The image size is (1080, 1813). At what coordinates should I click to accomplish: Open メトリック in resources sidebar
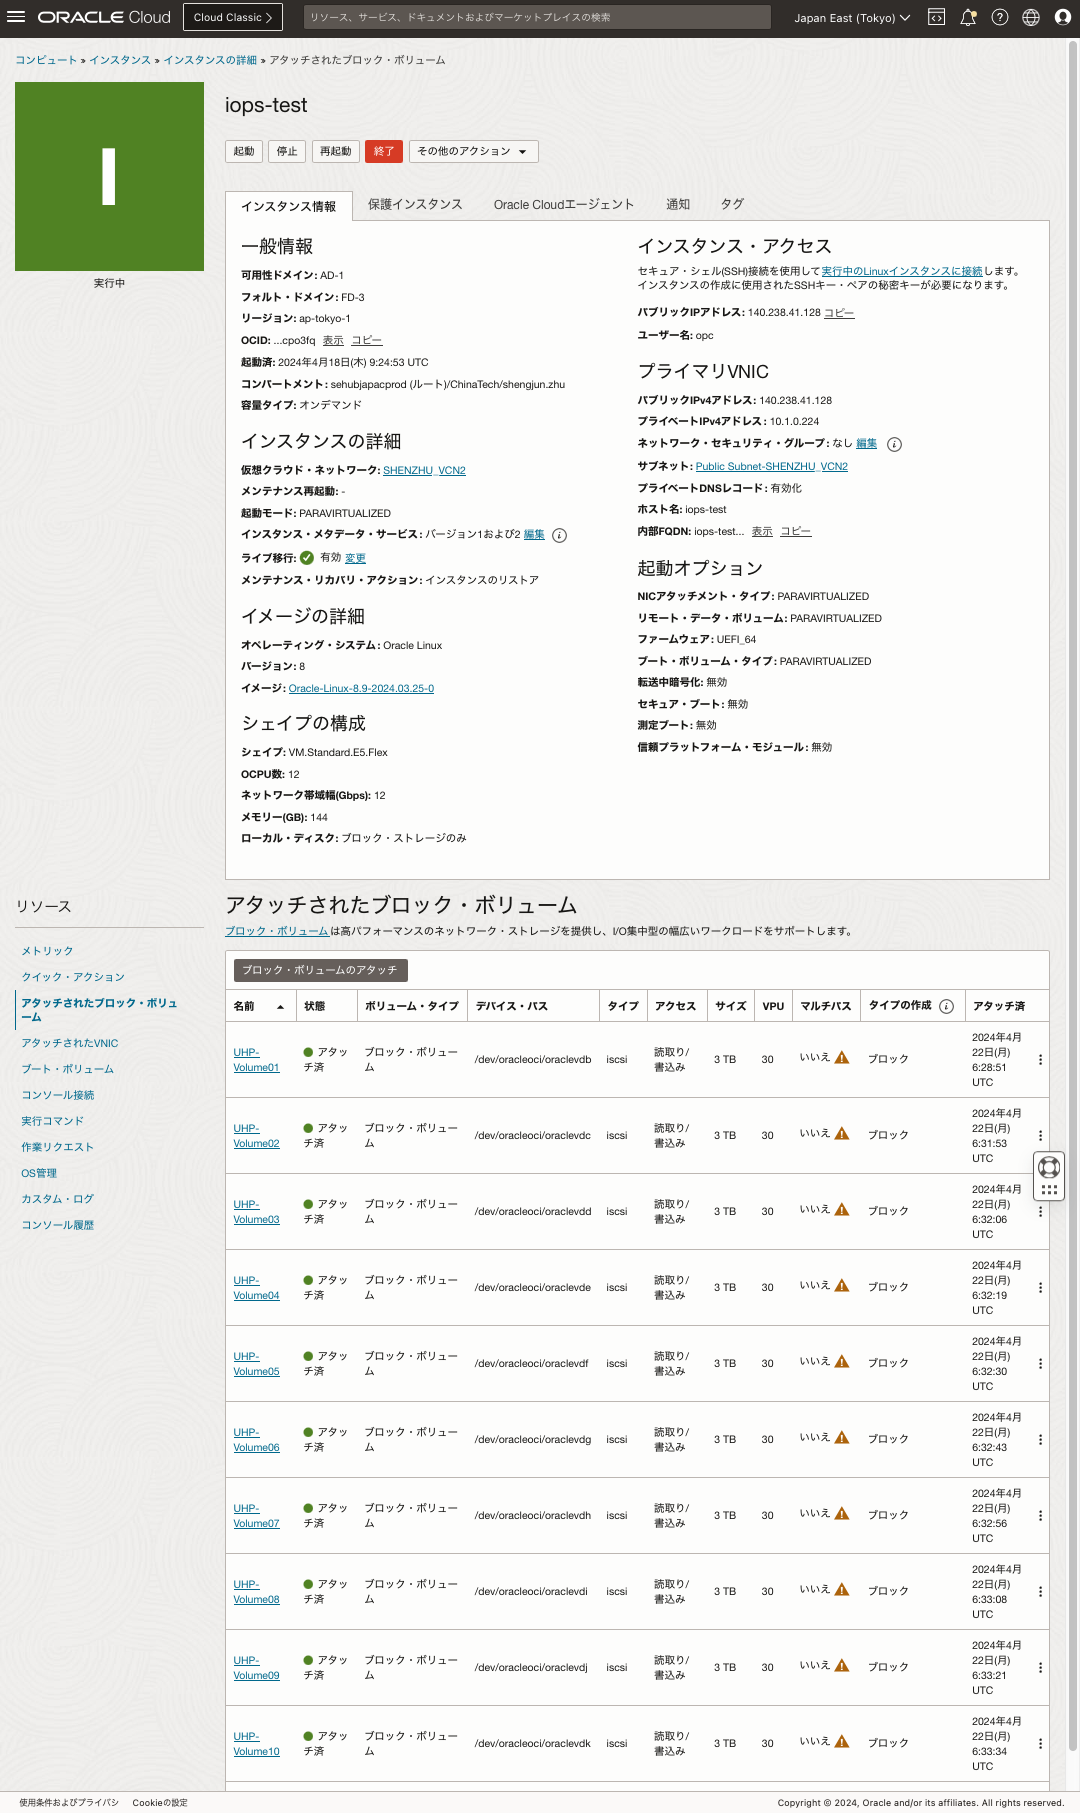tap(48, 951)
